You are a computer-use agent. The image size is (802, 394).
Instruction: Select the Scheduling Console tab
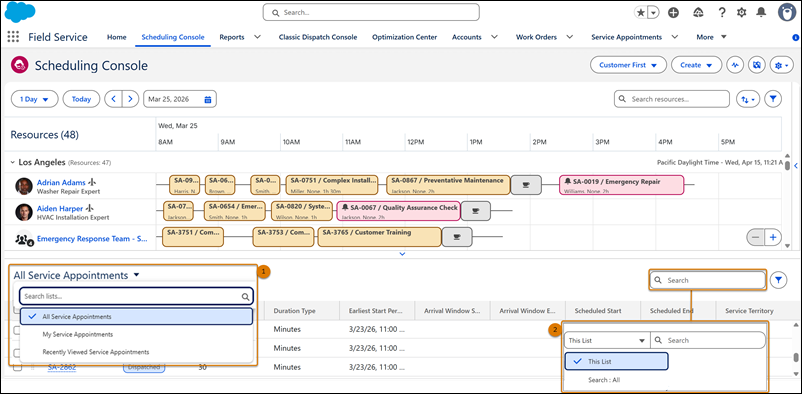(x=173, y=37)
